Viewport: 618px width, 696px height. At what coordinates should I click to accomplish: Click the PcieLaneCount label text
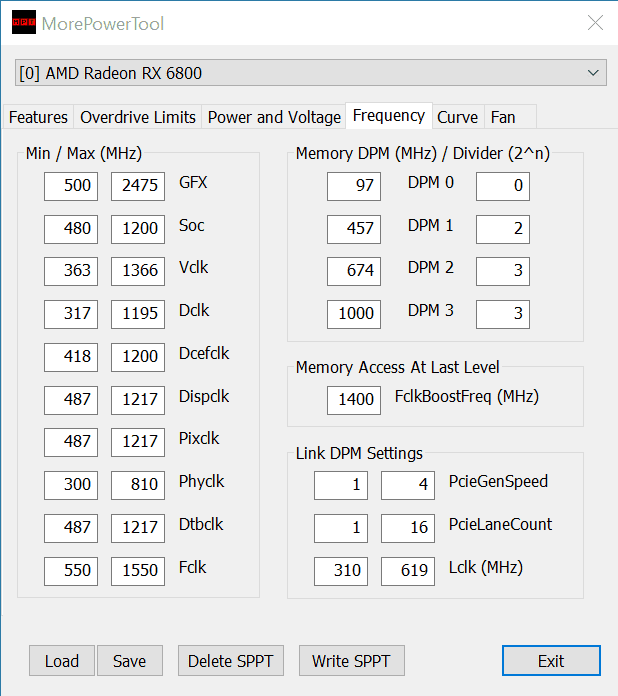pos(500,524)
